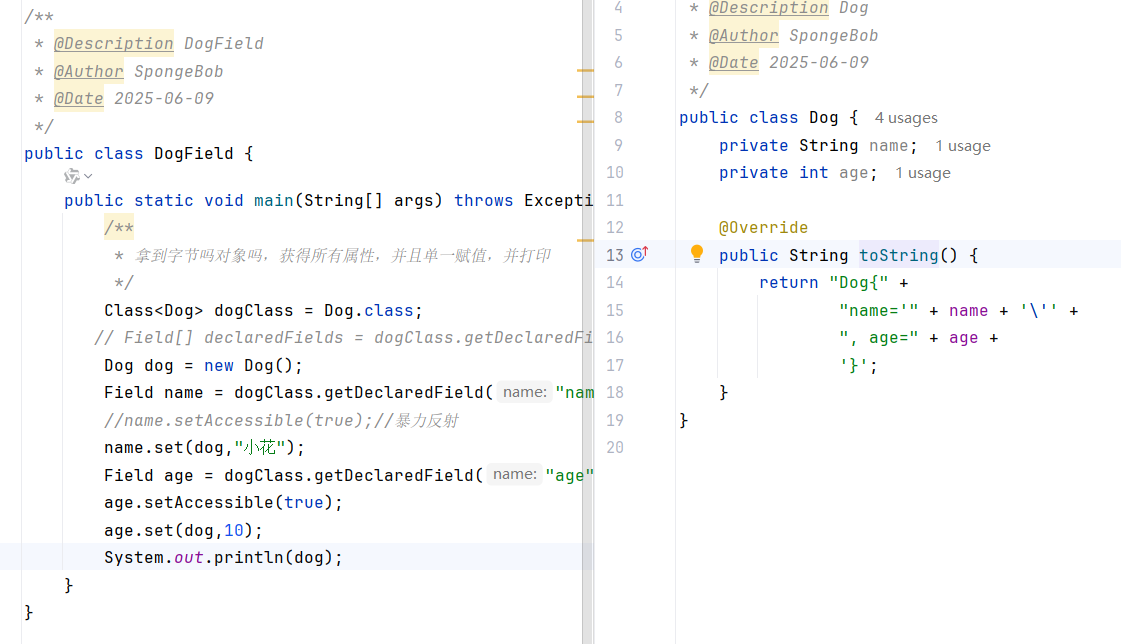The image size is (1121, 644).
Task: Open the '4 usages' hint for Dog class
Action: [x=906, y=118]
